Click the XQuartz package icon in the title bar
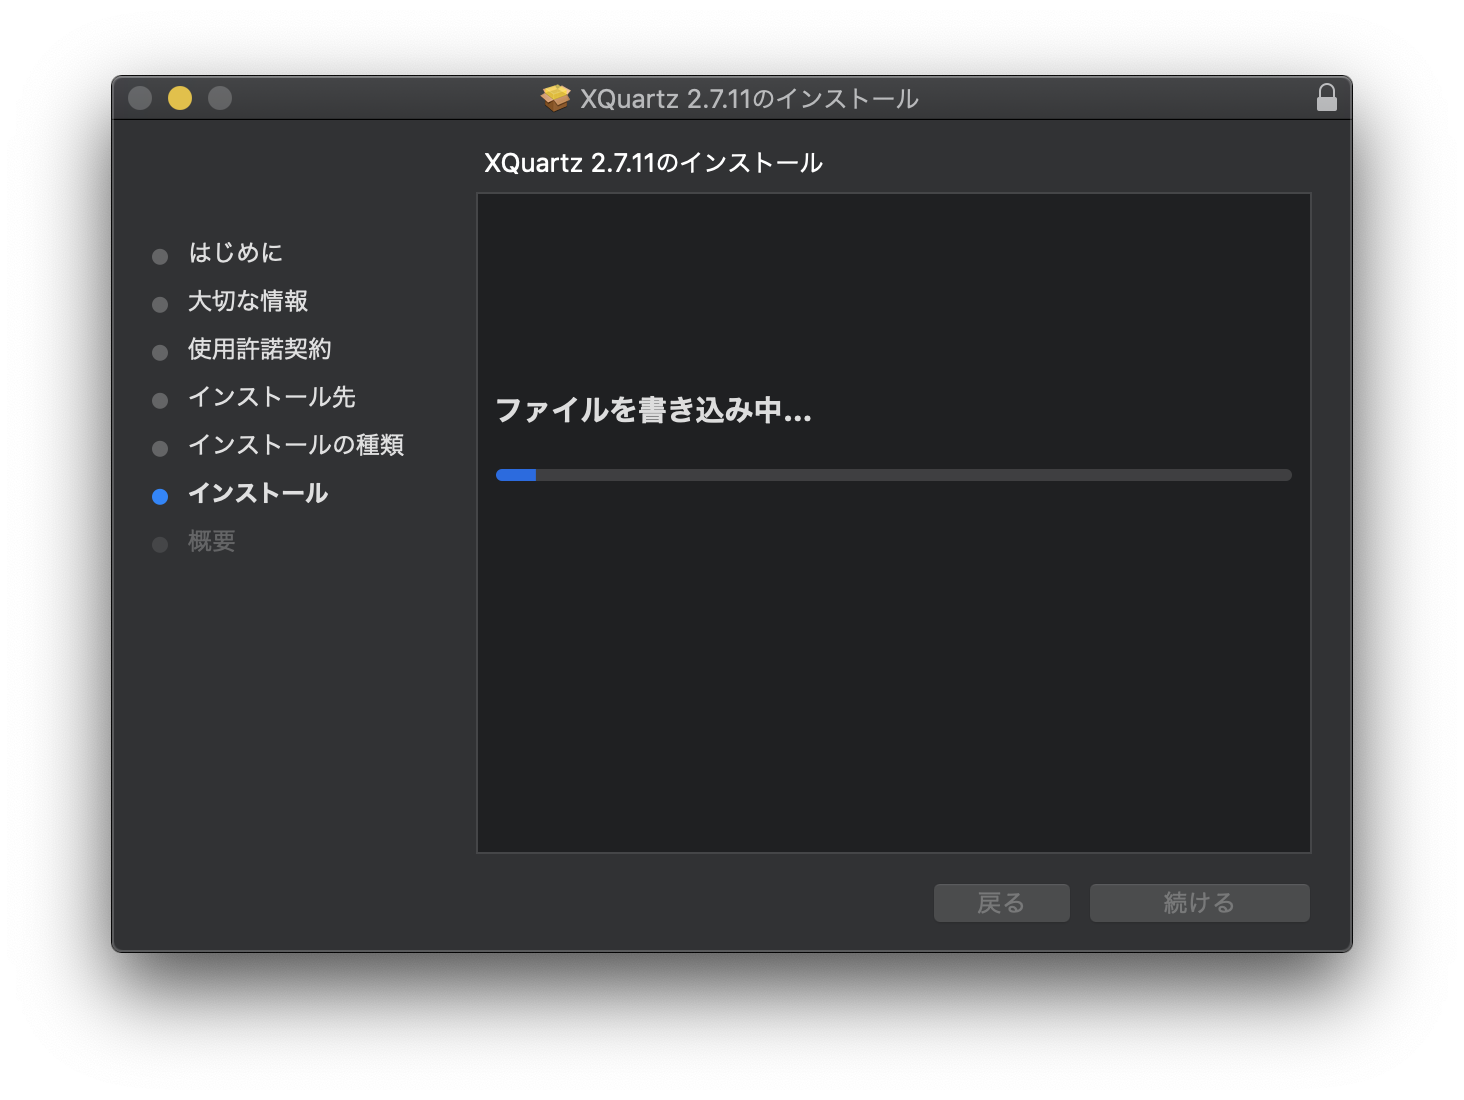The width and height of the screenshot is (1464, 1100). point(556,98)
